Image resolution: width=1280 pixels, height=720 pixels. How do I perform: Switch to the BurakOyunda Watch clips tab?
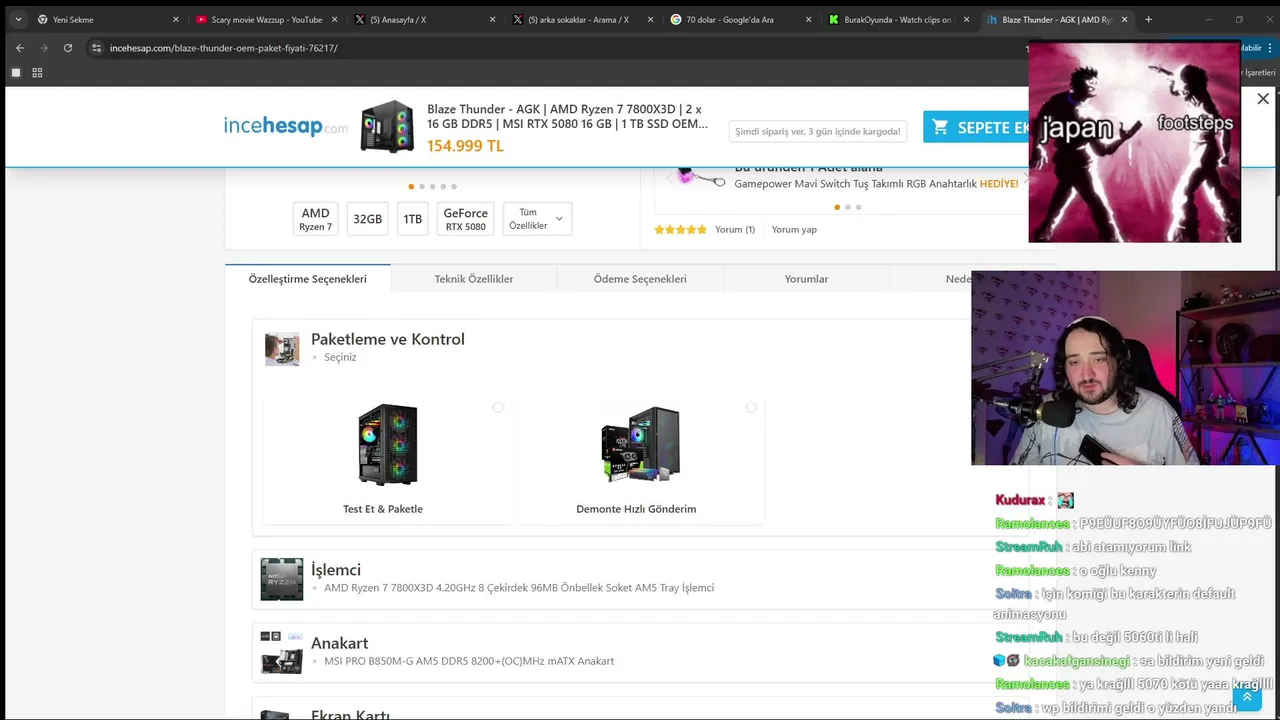click(898, 19)
